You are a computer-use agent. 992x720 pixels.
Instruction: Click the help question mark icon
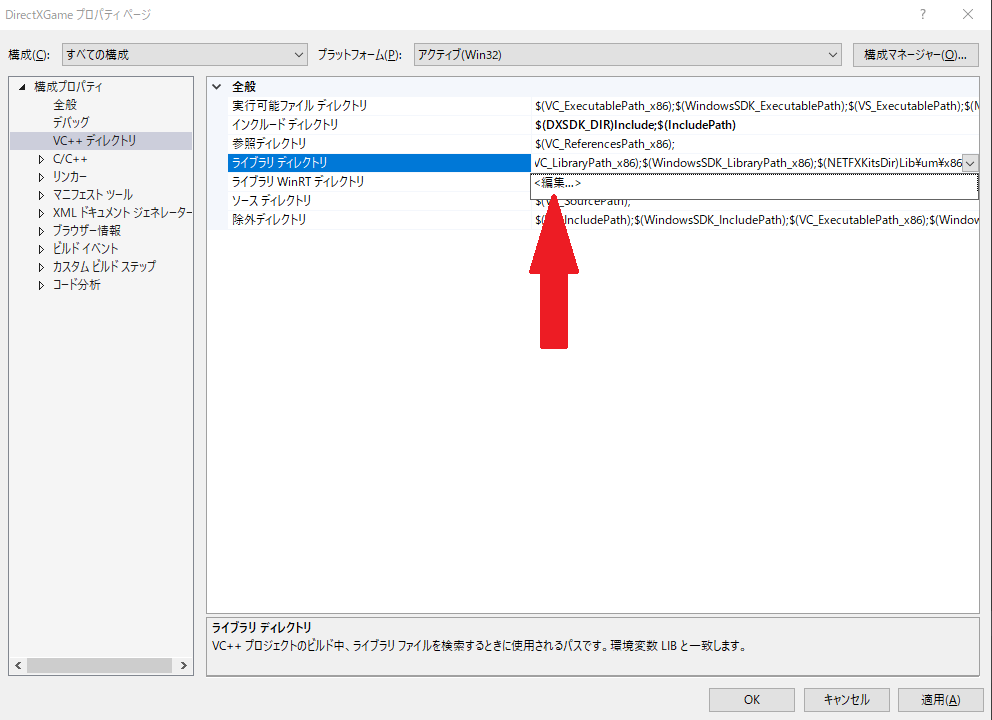click(x=923, y=14)
